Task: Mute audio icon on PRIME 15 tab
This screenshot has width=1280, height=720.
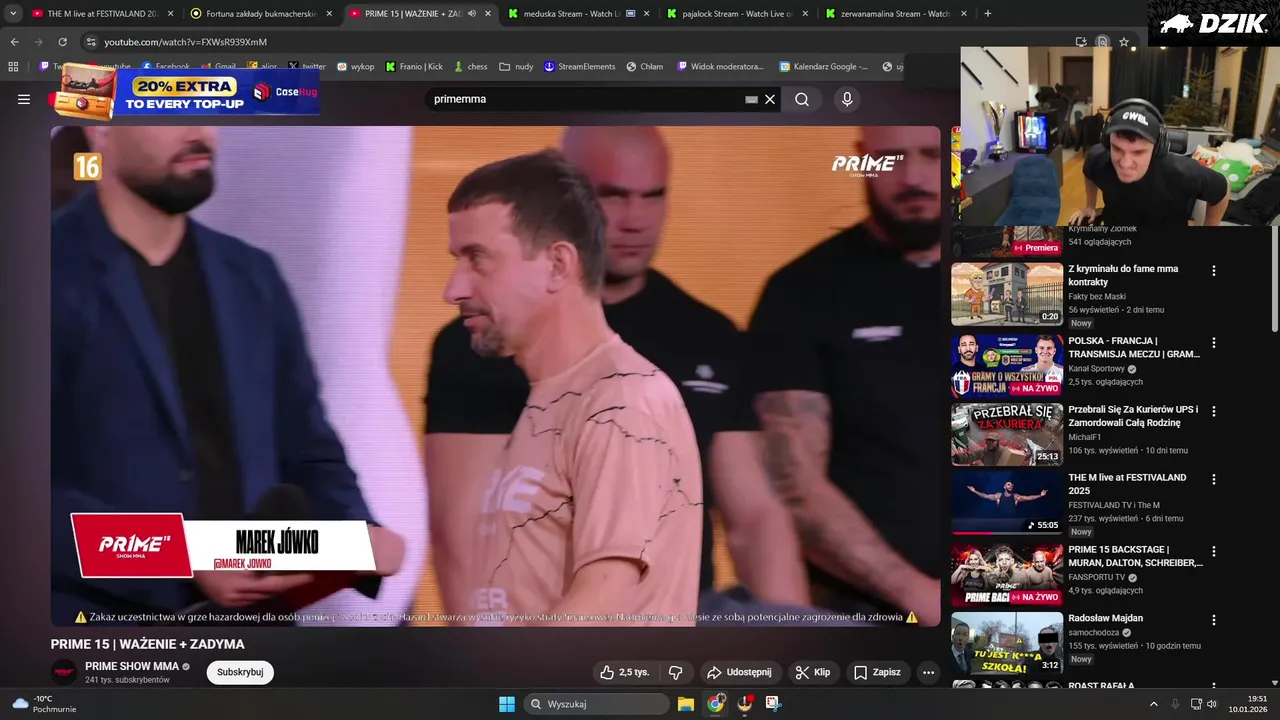Action: [472, 14]
